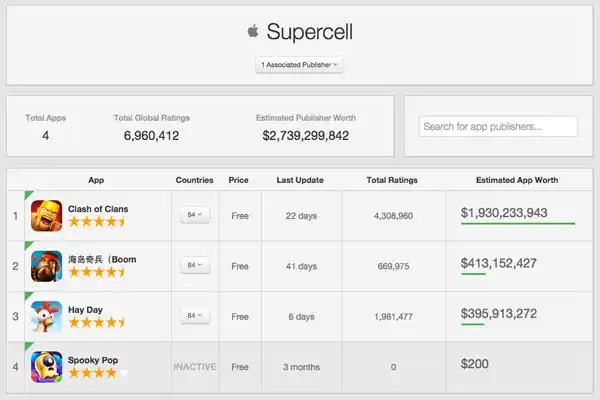Sort by the App column header

point(96,180)
